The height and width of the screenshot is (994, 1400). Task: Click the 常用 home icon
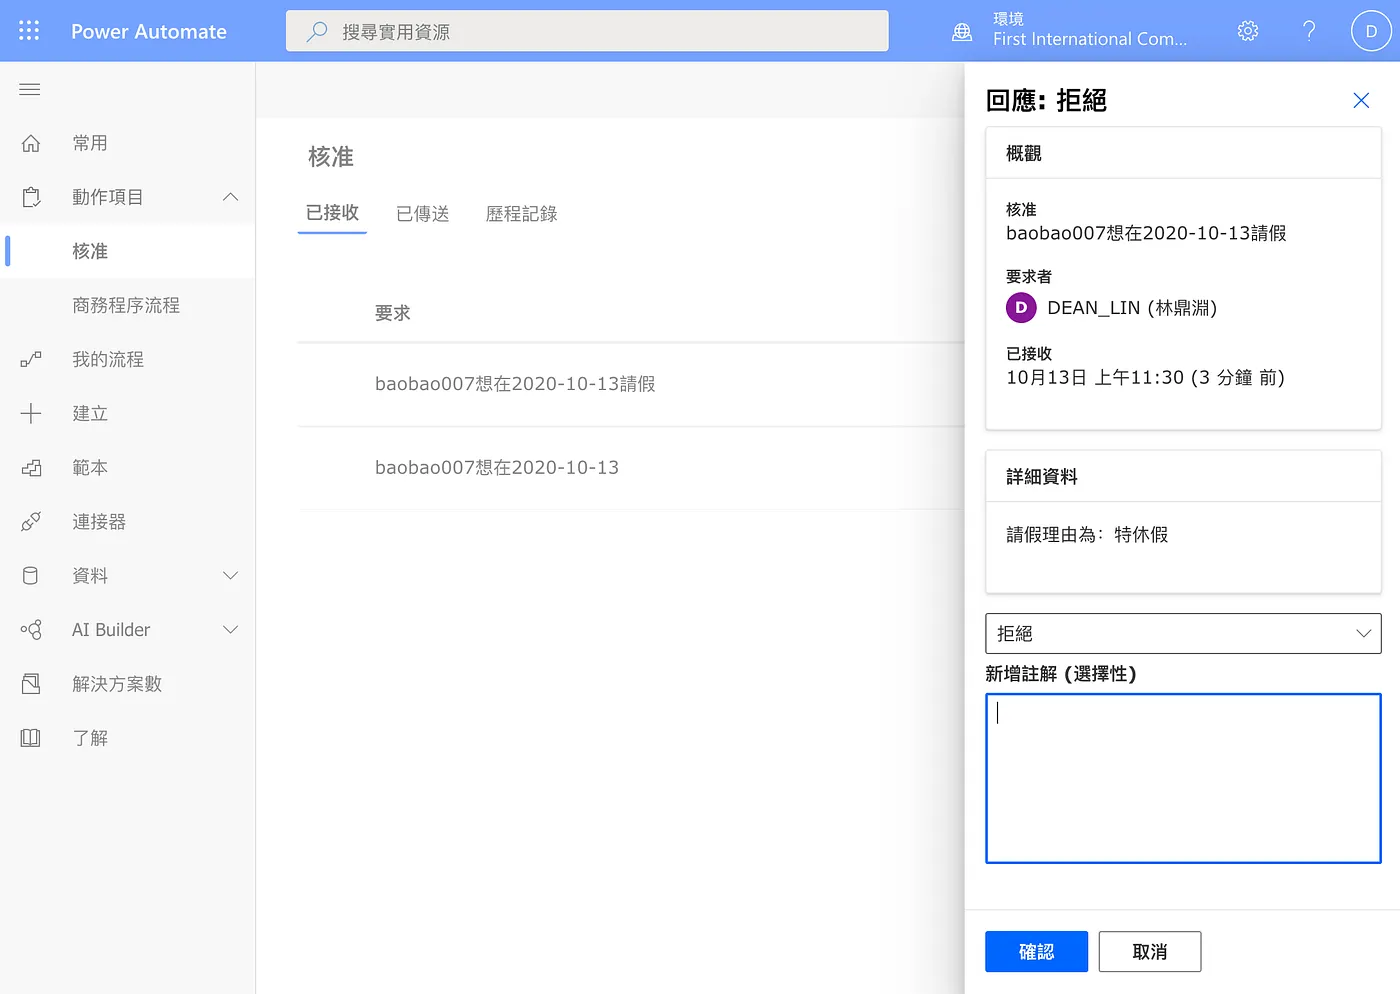31,143
